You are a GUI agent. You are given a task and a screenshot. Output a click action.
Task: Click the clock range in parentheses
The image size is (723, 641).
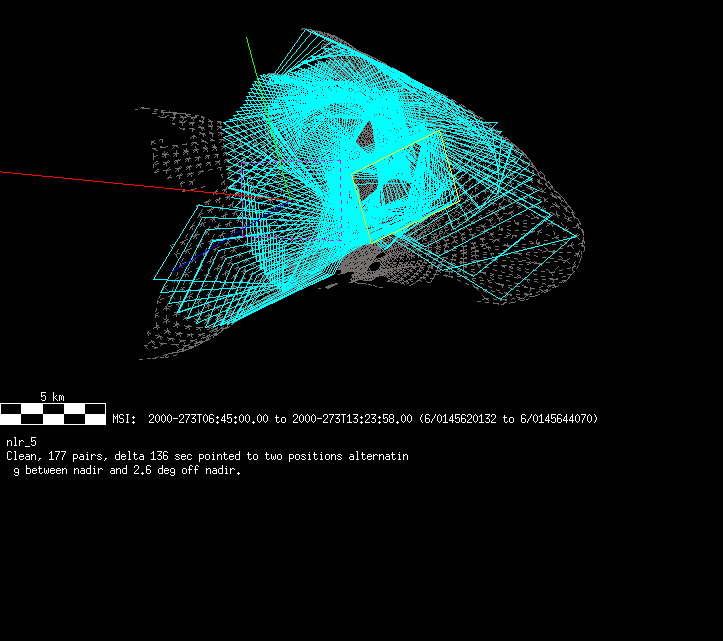[x=509, y=419]
